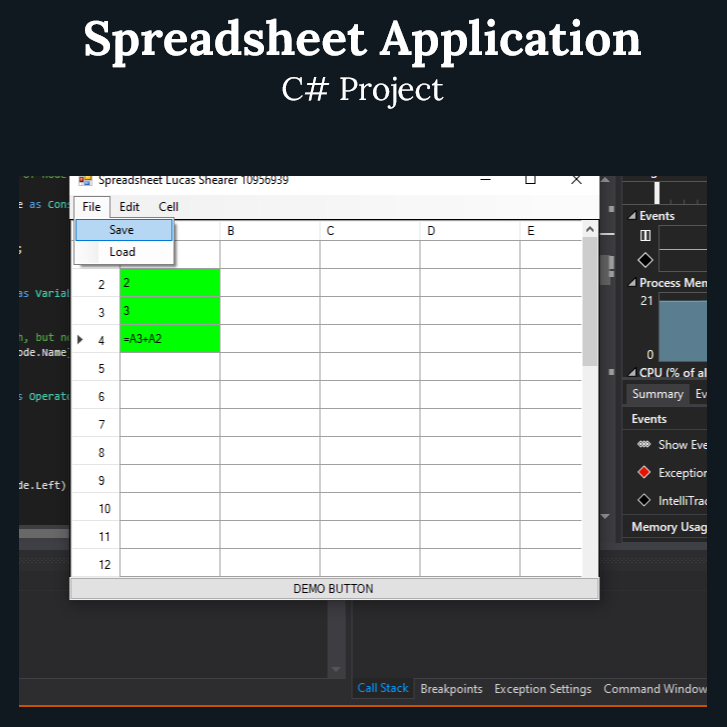Select row header 9
727x727 pixels.
[x=96, y=480]
